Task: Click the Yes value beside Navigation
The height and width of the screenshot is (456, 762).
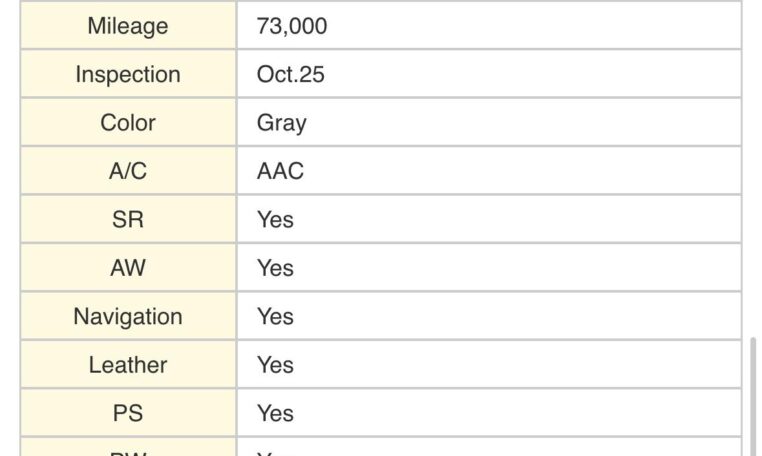Action: [x=275, y=316]
